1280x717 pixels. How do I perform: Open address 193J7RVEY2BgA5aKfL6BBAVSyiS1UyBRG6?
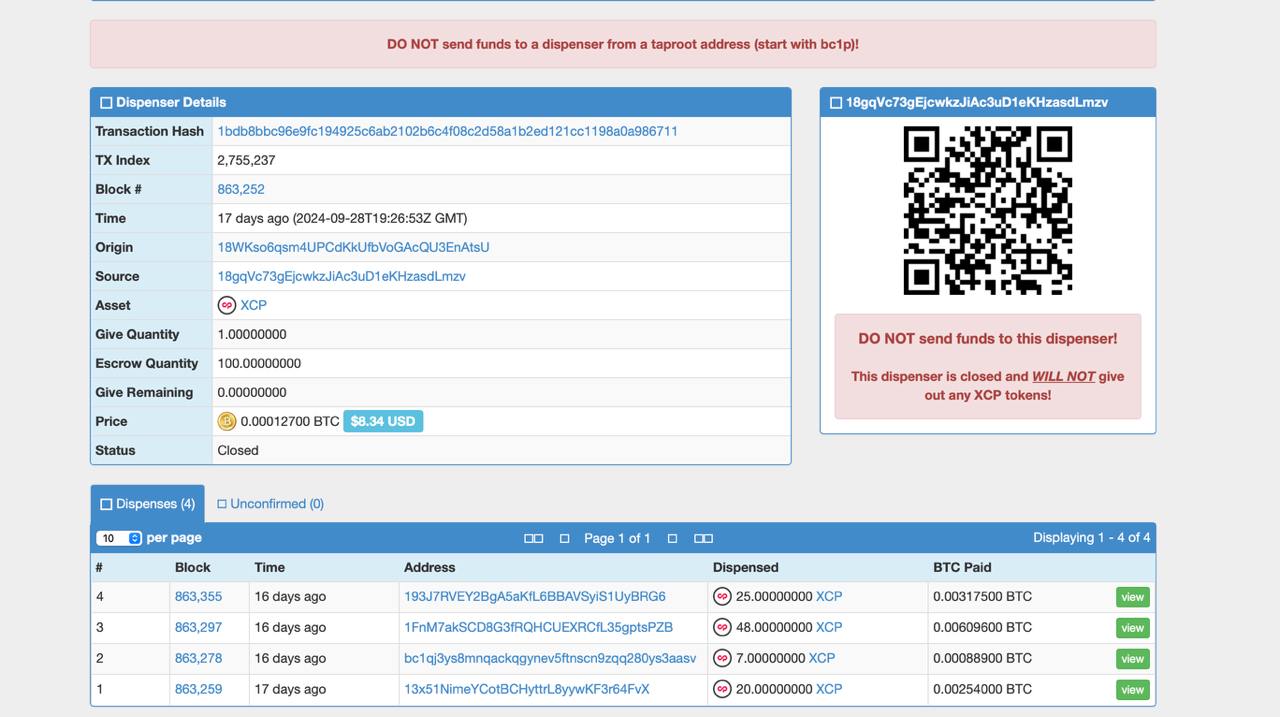[535, 596]
